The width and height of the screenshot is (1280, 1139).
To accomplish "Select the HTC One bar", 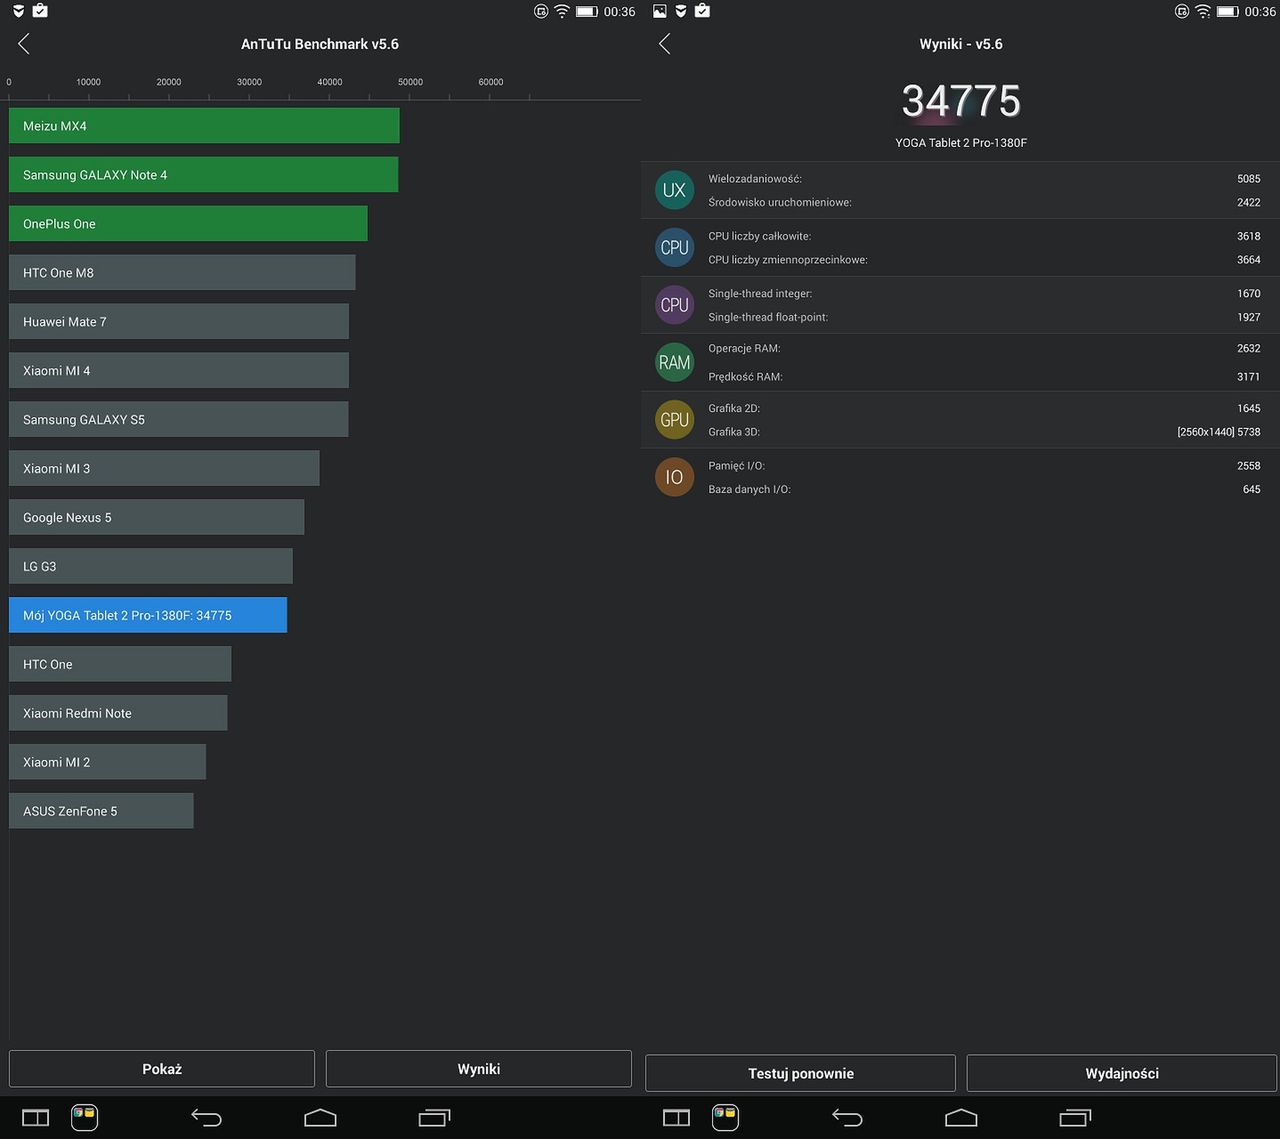I will pyautogui.click(x=120, y=665).
